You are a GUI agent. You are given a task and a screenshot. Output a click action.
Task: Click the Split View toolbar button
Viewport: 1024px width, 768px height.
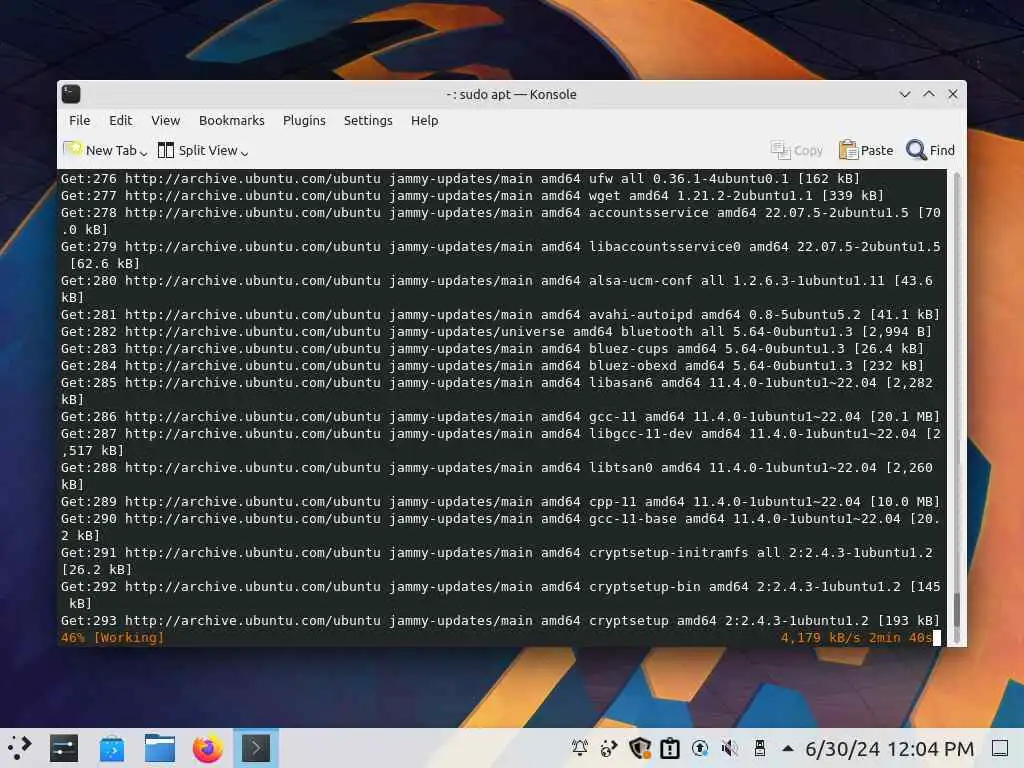point(197,150)
